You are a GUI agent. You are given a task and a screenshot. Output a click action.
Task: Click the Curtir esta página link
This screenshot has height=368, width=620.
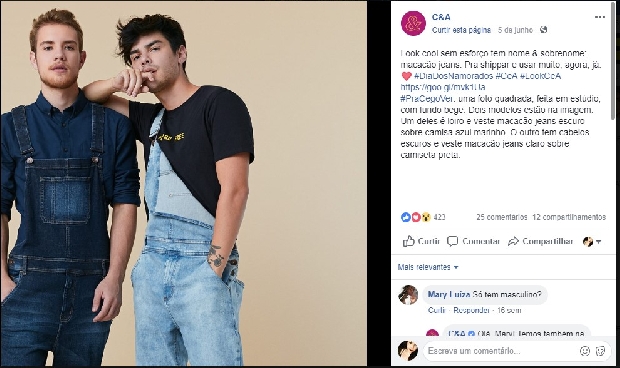pos(461,30)
